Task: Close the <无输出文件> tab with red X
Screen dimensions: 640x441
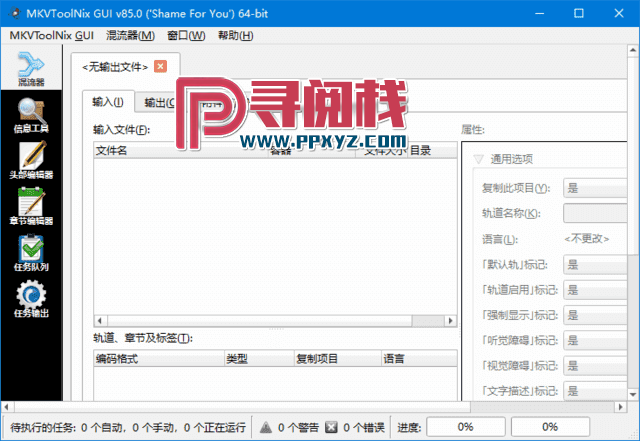Action: point(160,66)
